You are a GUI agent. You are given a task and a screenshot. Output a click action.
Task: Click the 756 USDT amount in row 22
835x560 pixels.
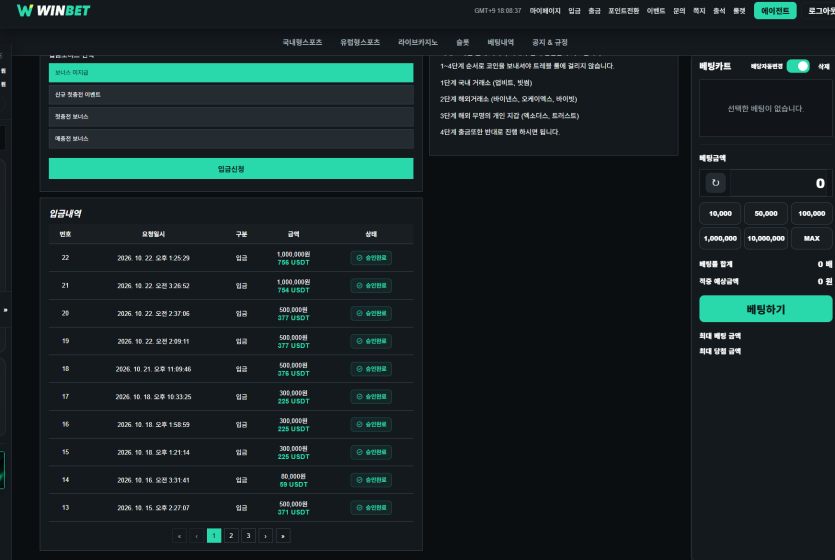[x=293, y=262]
